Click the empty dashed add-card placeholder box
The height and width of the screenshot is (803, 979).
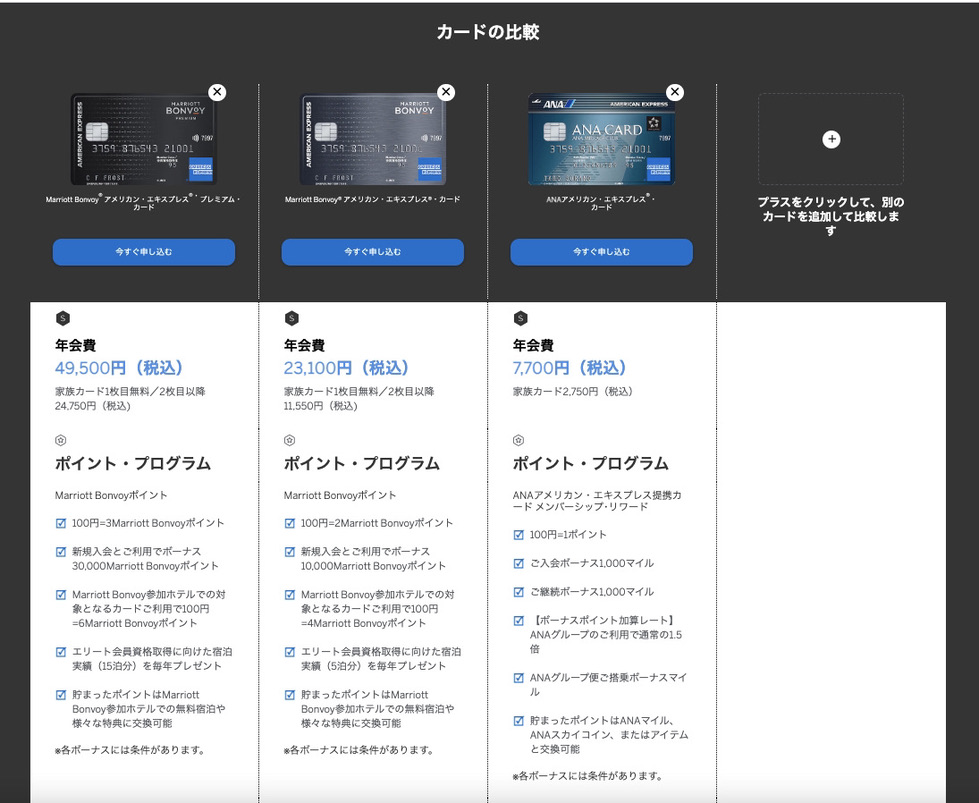coord(831,139)
